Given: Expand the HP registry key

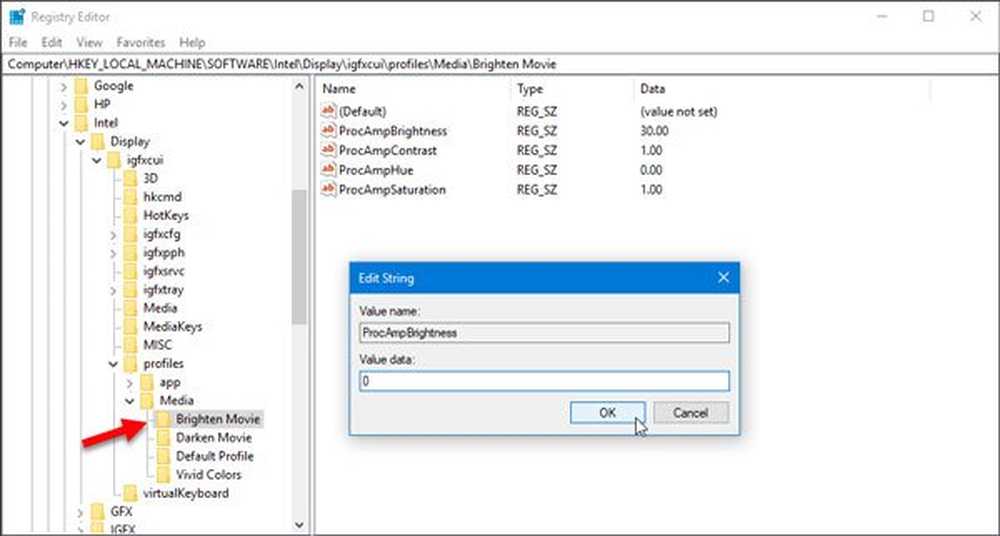Looking at the screenshot, I should click(64, 105).
